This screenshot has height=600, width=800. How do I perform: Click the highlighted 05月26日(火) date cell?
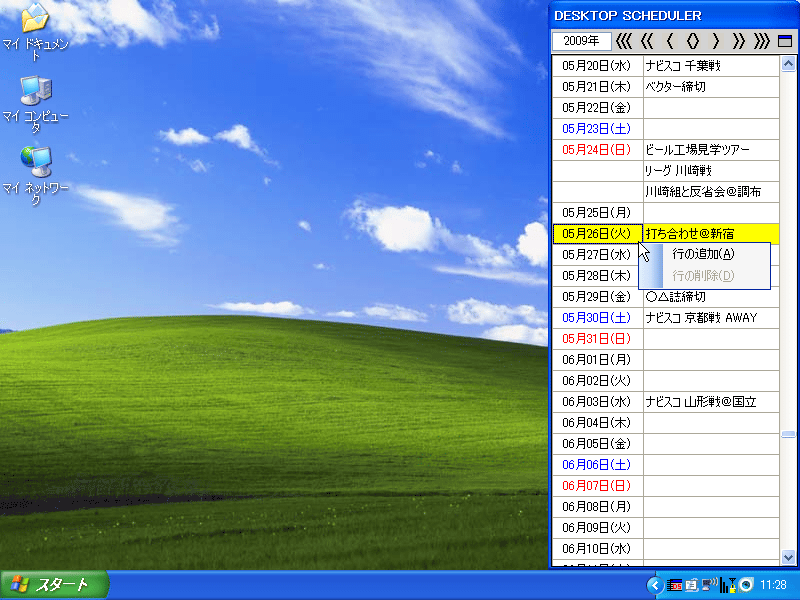(597, 234)
